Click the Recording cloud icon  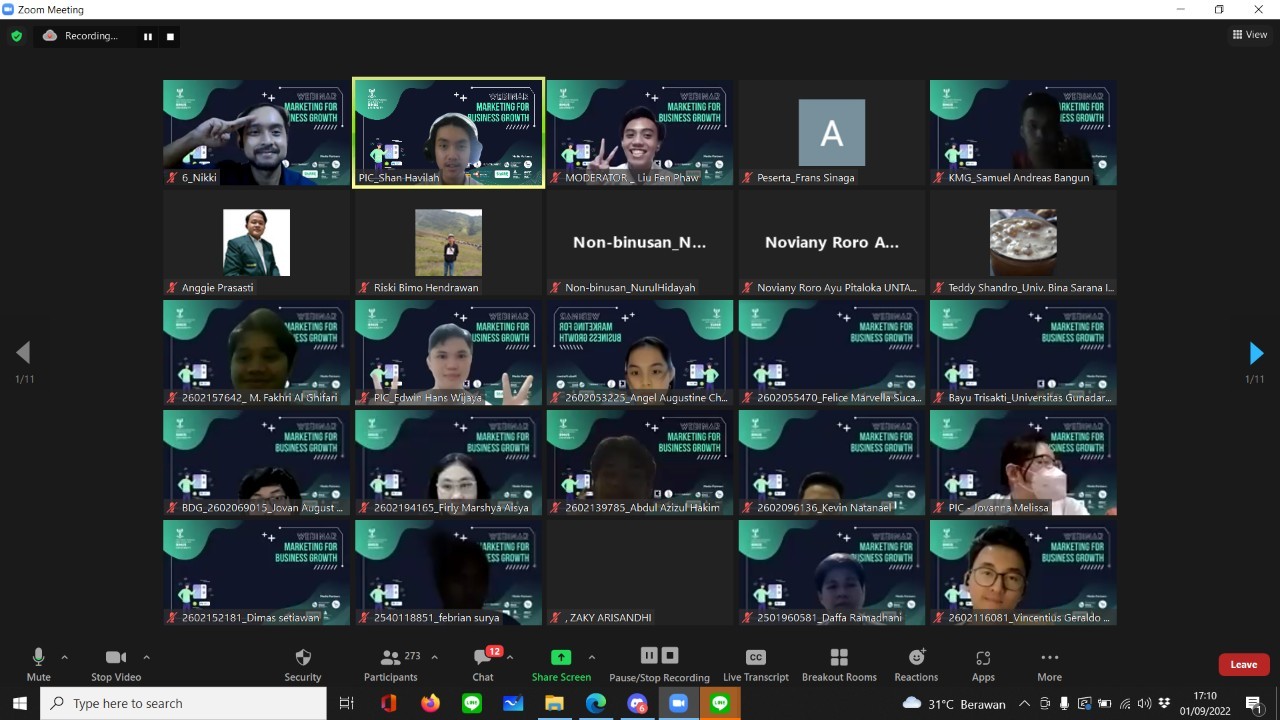click(50, 36)
